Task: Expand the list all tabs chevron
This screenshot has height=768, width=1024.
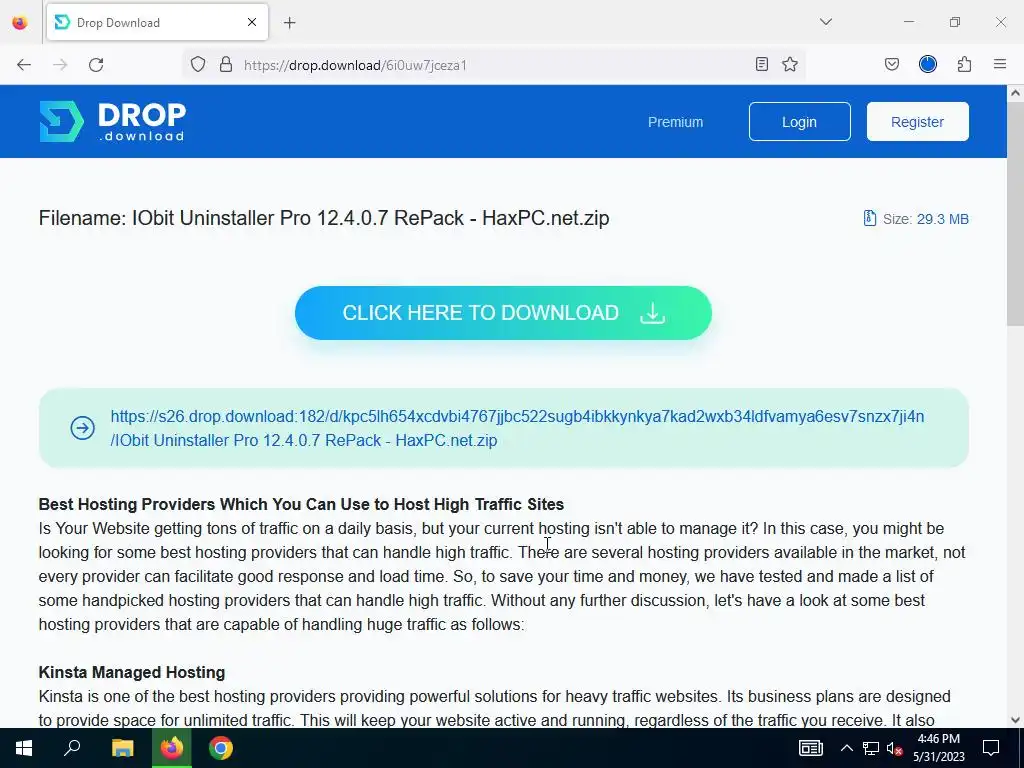Action: 826,22
